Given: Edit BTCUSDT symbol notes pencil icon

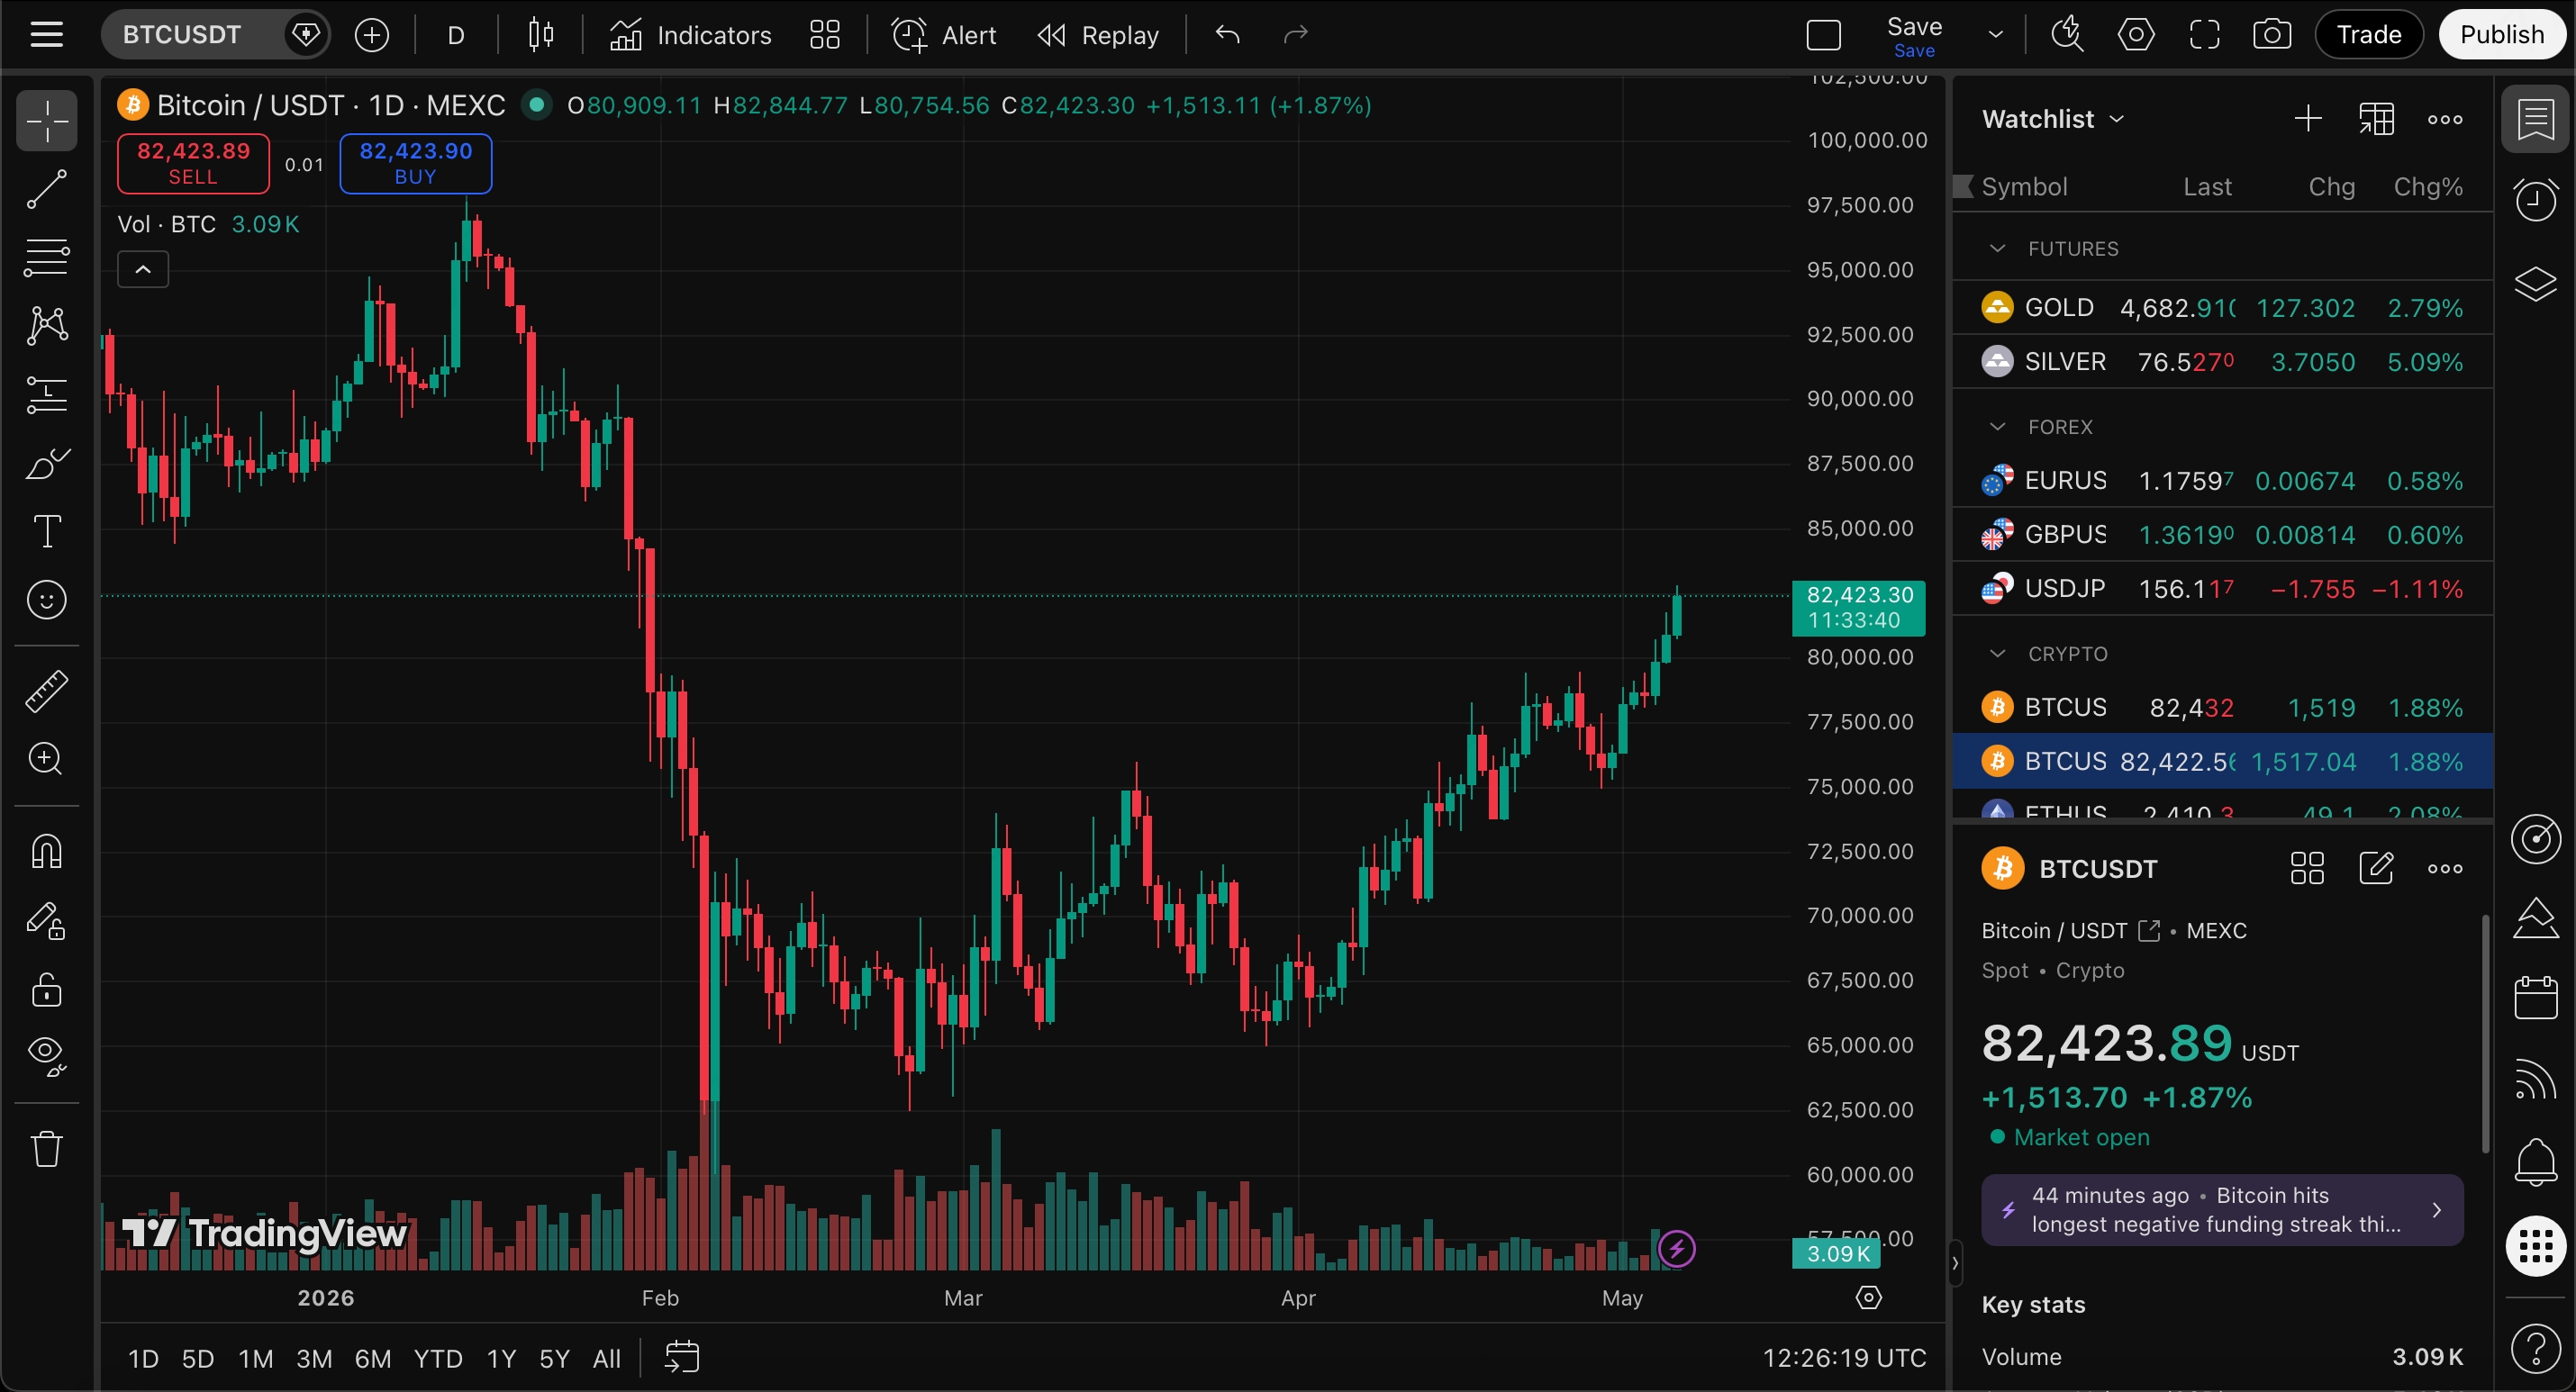Looking at the screenshot, I should 2376,868.
